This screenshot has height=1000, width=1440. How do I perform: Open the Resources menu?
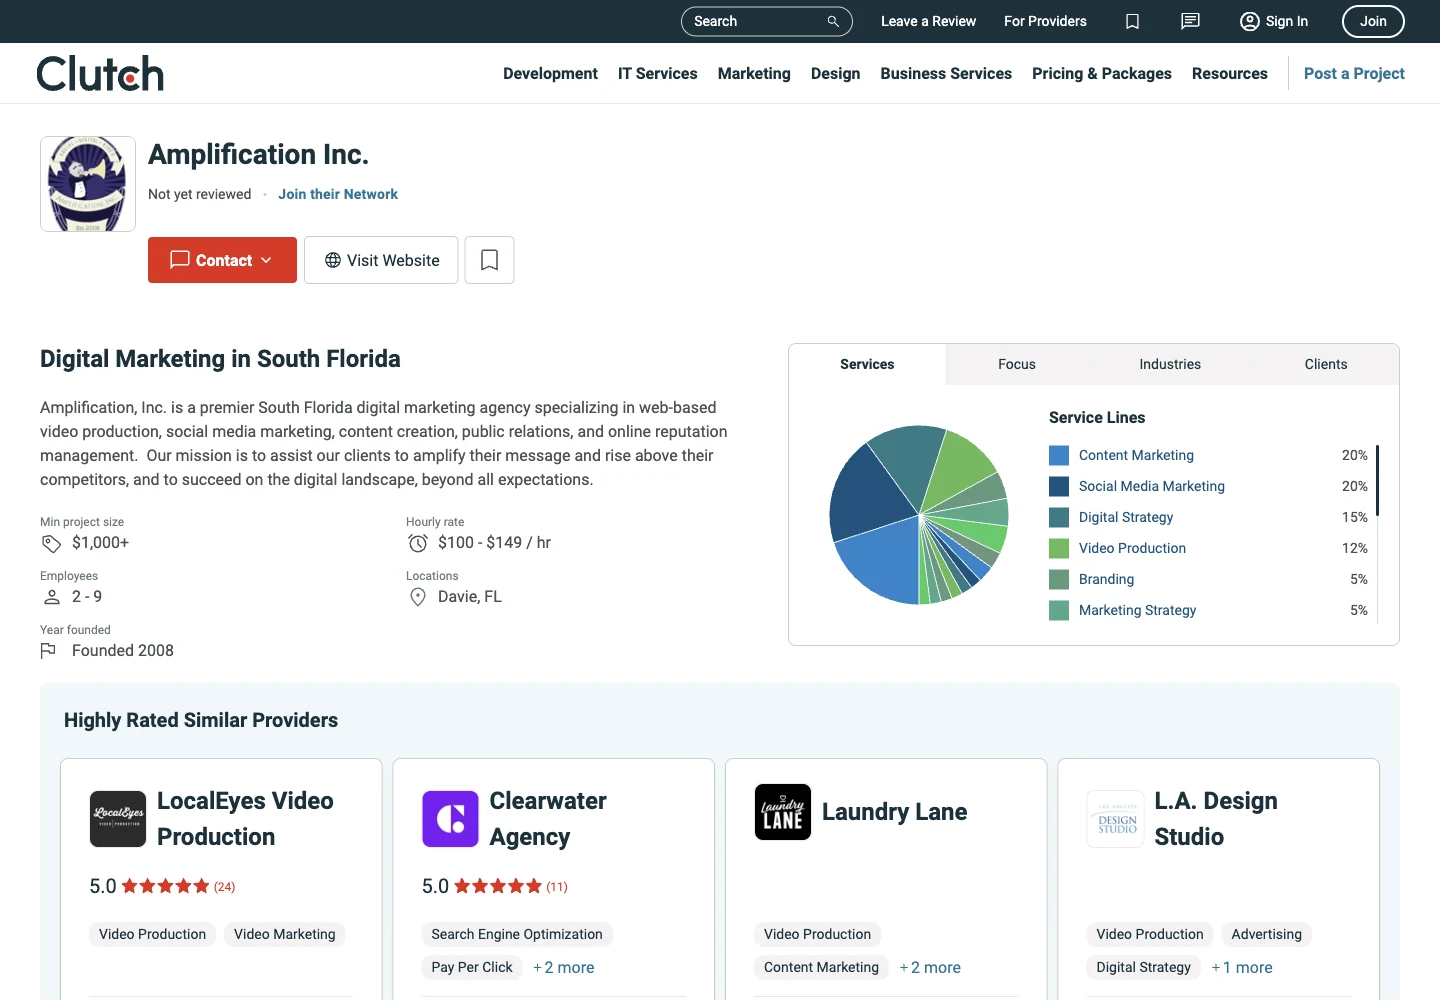[1230, 73]
